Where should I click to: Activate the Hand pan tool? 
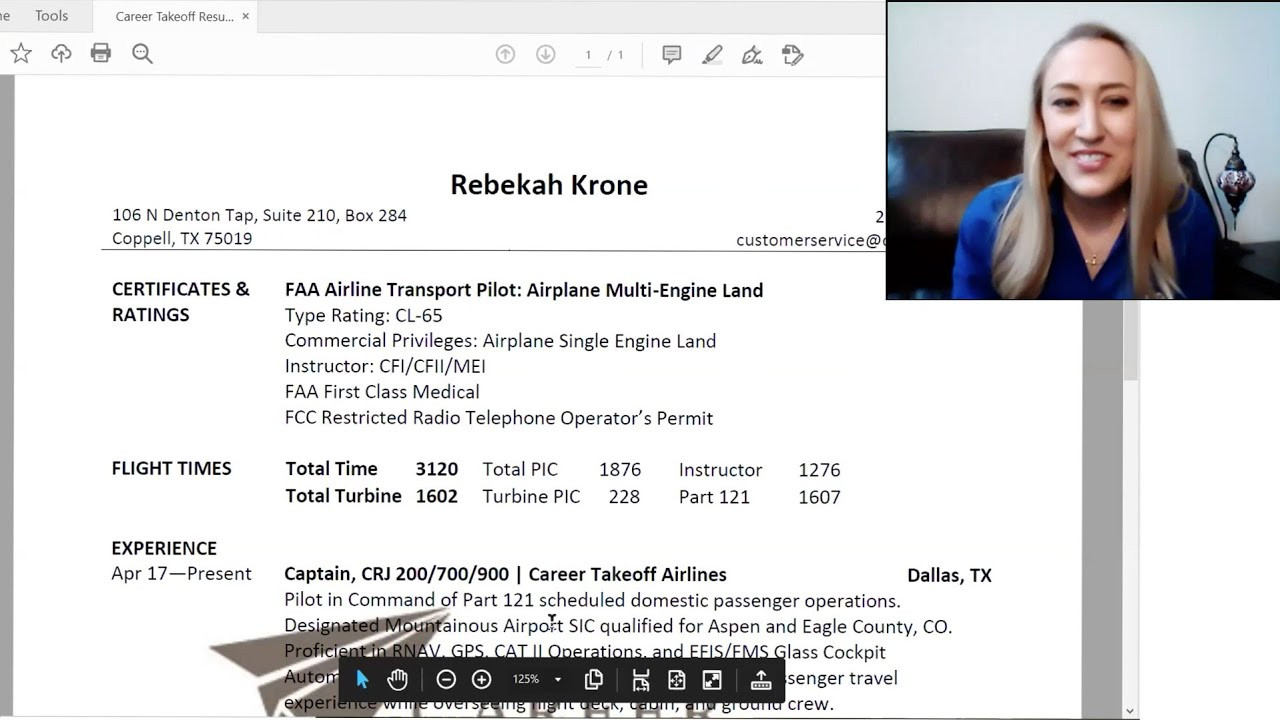(x=398, y=680)
